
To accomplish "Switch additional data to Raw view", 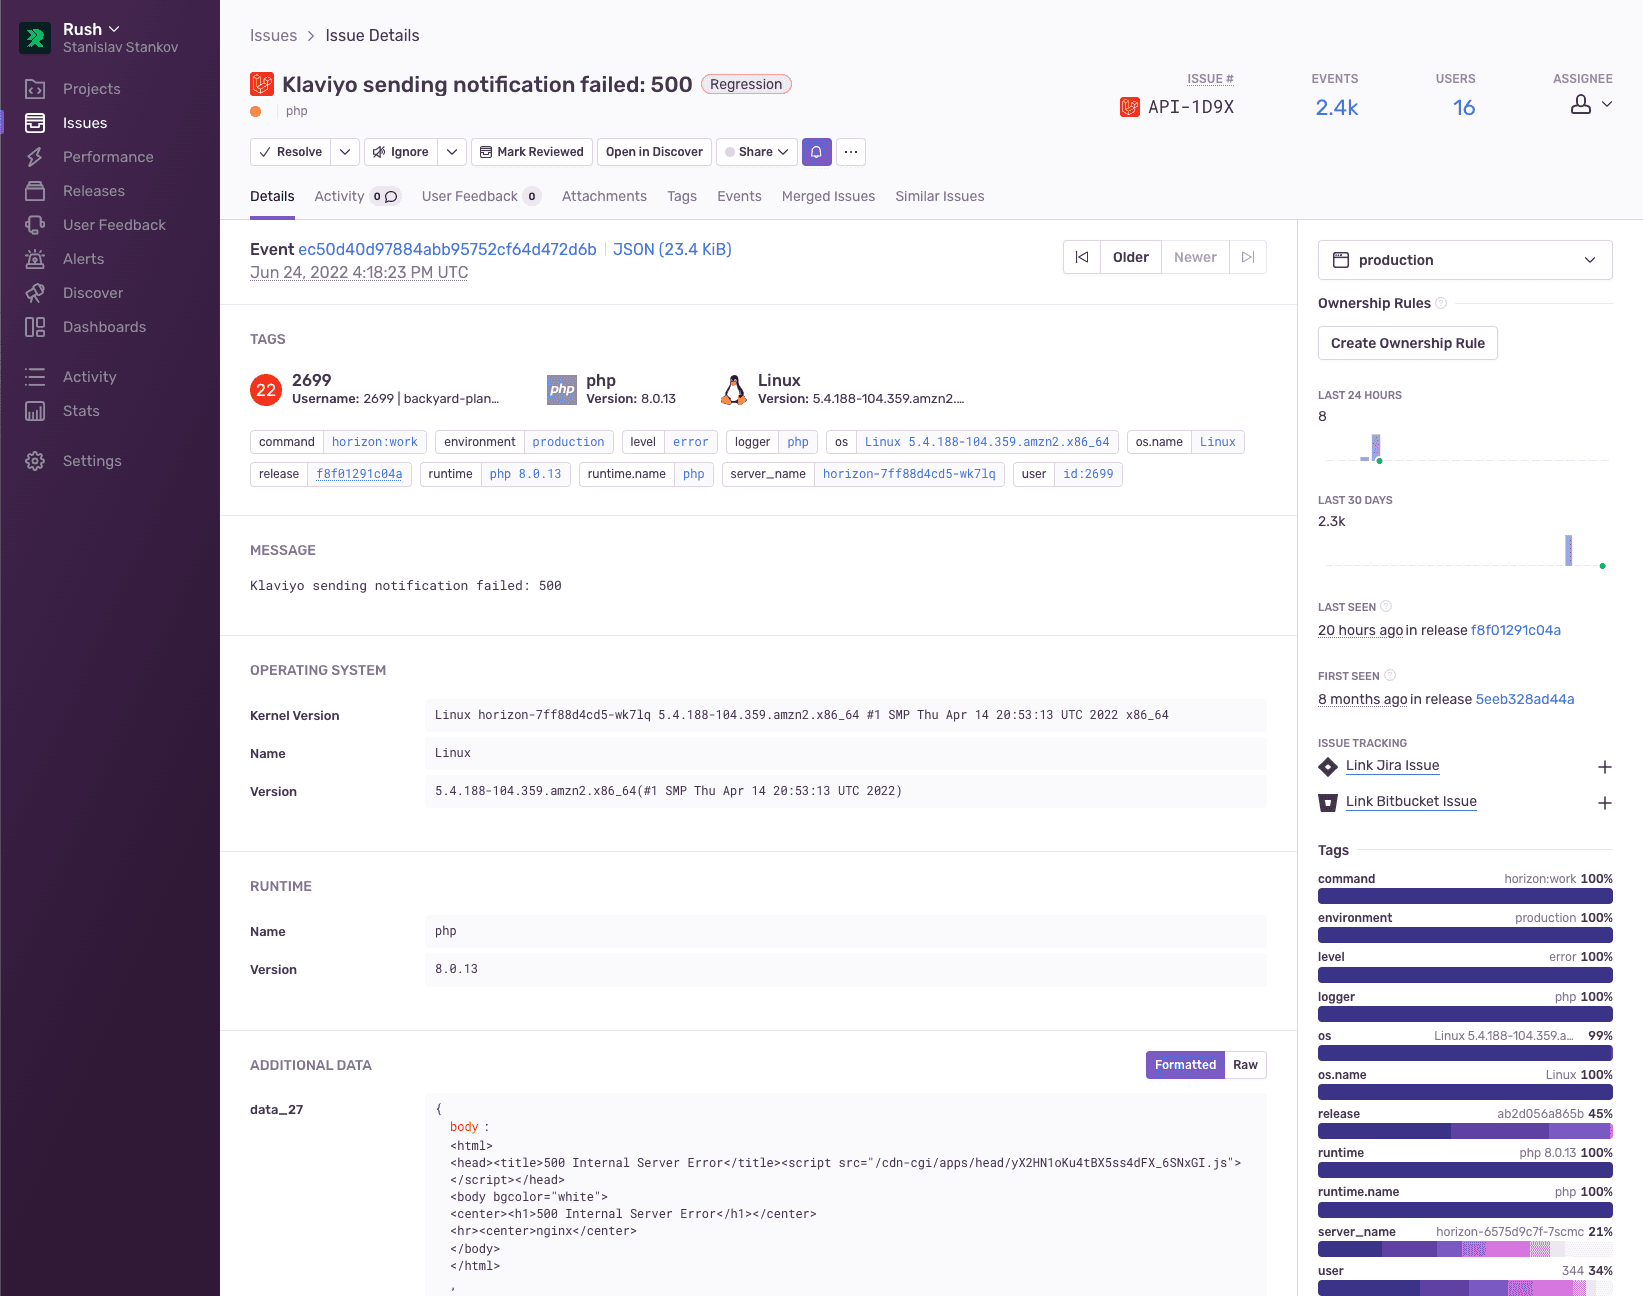I will point(1245,1065).
